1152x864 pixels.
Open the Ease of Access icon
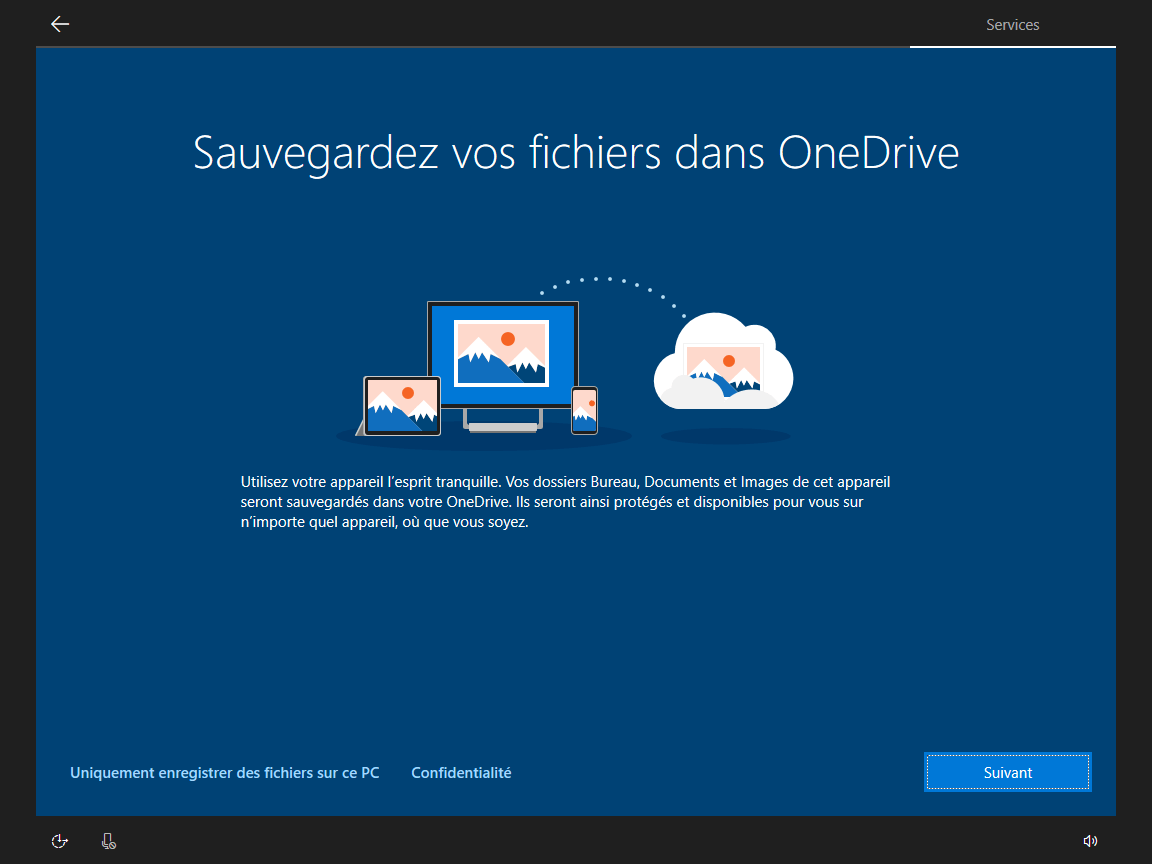point(60,841)
